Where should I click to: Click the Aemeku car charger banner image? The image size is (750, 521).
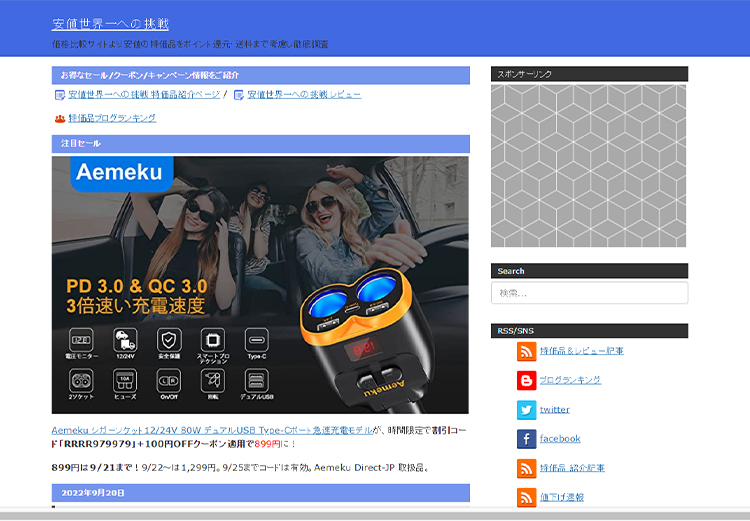pyautogui.click(x=260, y=284)
